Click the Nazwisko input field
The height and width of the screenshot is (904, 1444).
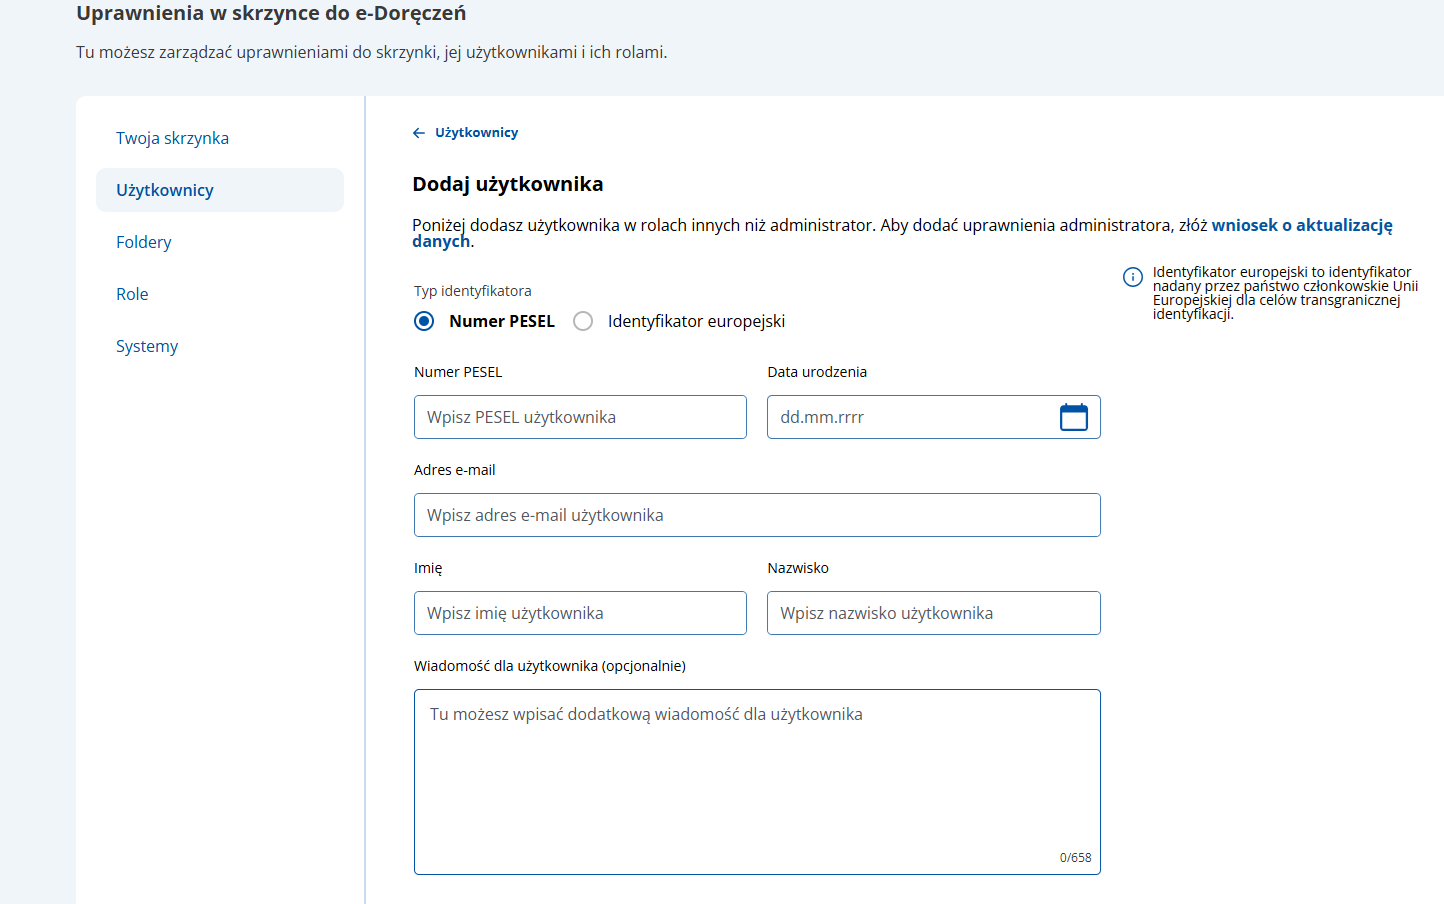(933, 613)
